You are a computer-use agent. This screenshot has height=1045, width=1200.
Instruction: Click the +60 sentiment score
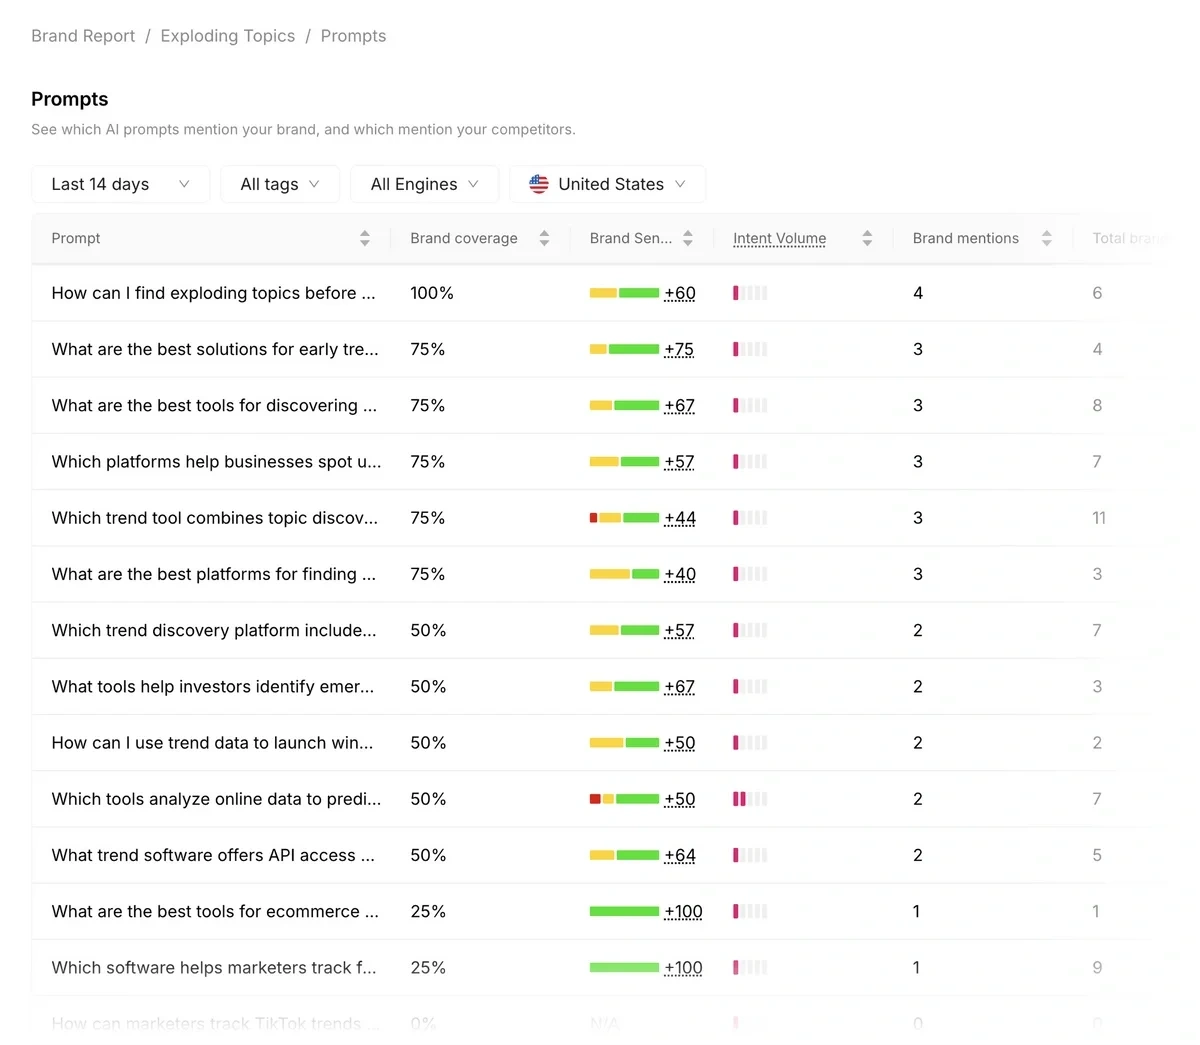[680, 293]
